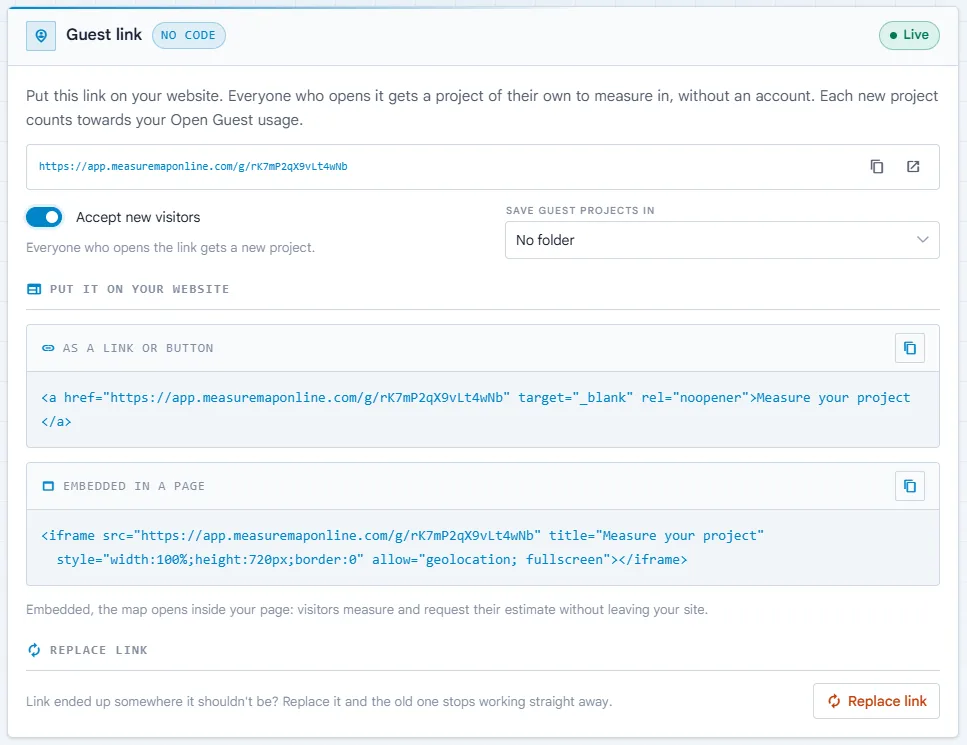Screen dimensions: 967x745
Task: Open guest link in new tab
Action: click(913, 167)
